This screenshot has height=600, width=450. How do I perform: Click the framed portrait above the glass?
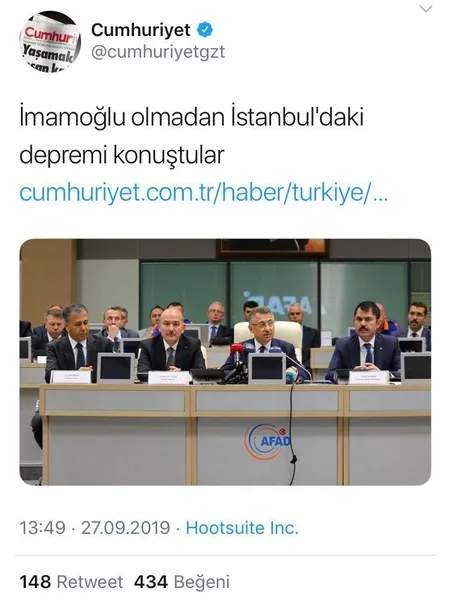[x=272, y=248]
